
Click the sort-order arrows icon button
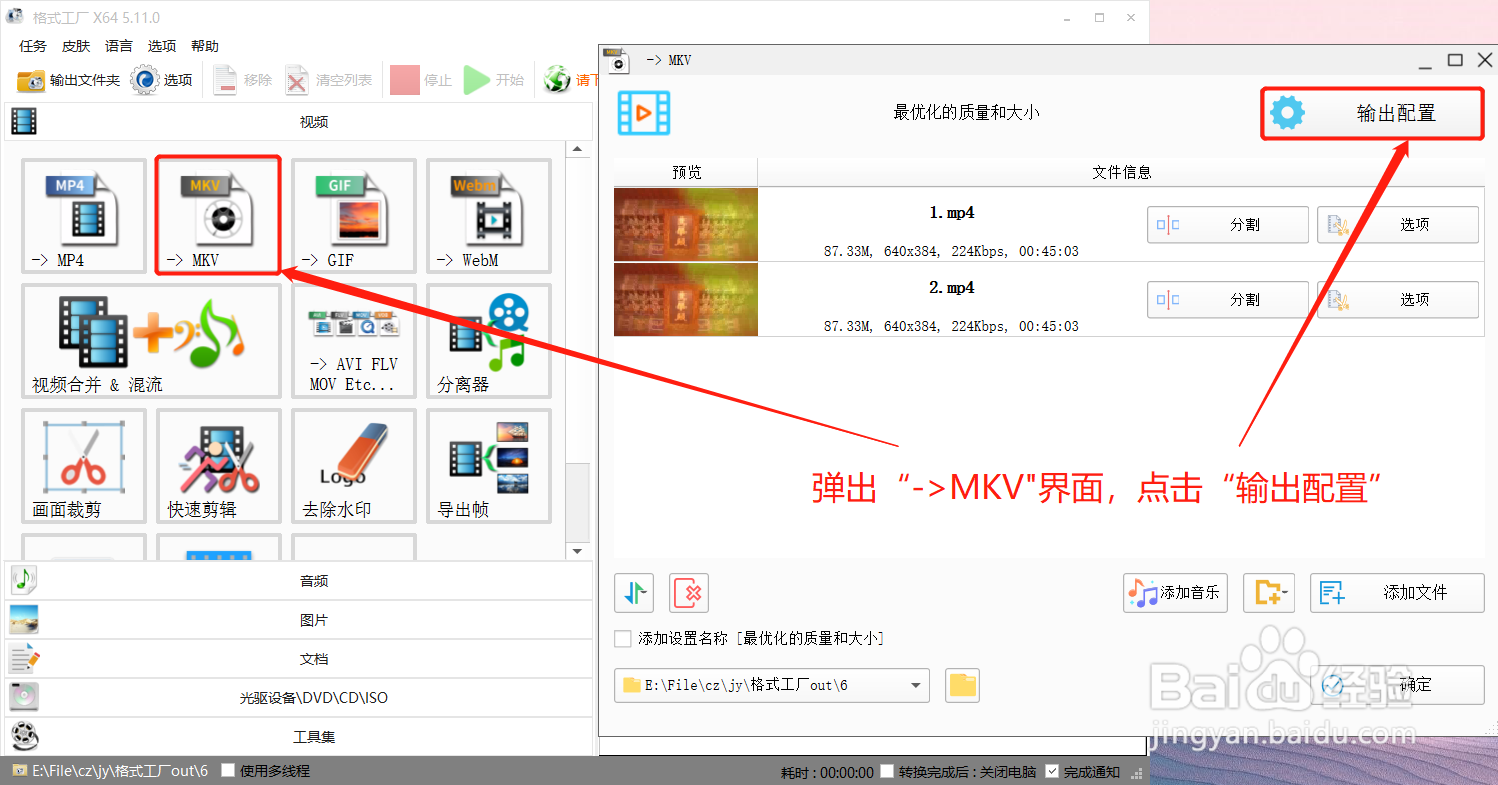coord(634,593)
